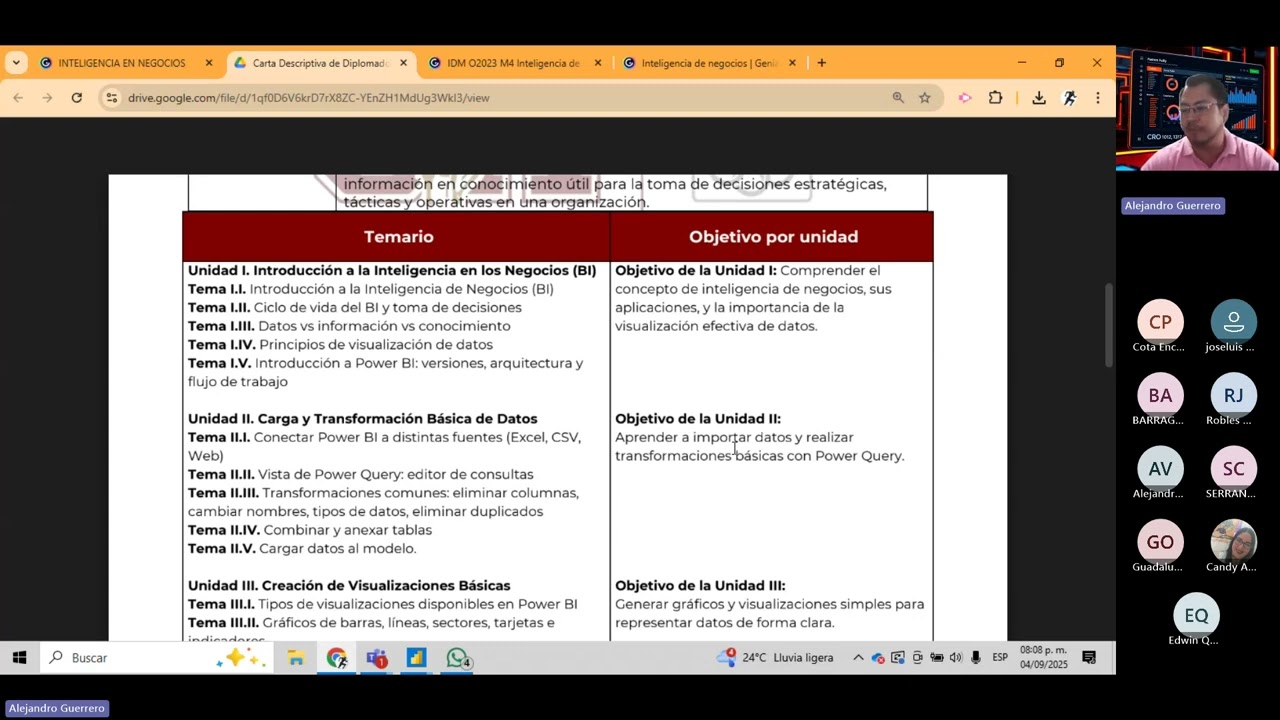Open WhatsApp from taskbar
This screenshot has height=720, width=1280.
click(x=458, y=658)
